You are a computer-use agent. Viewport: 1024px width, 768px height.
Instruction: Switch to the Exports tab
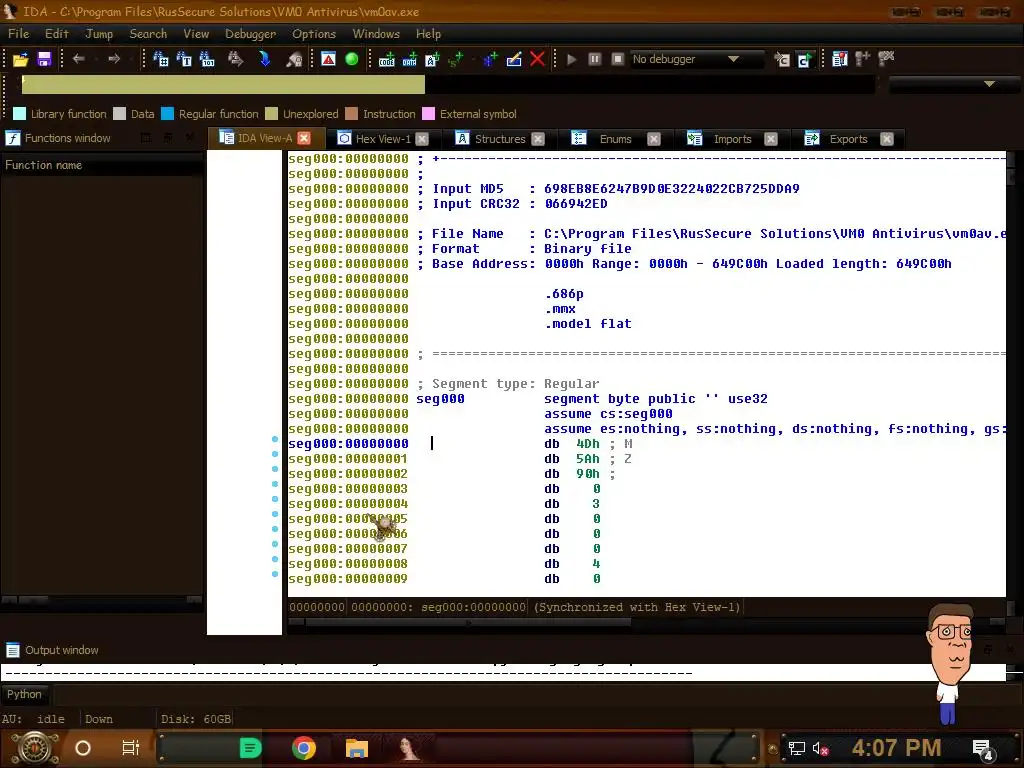(848, 139)
